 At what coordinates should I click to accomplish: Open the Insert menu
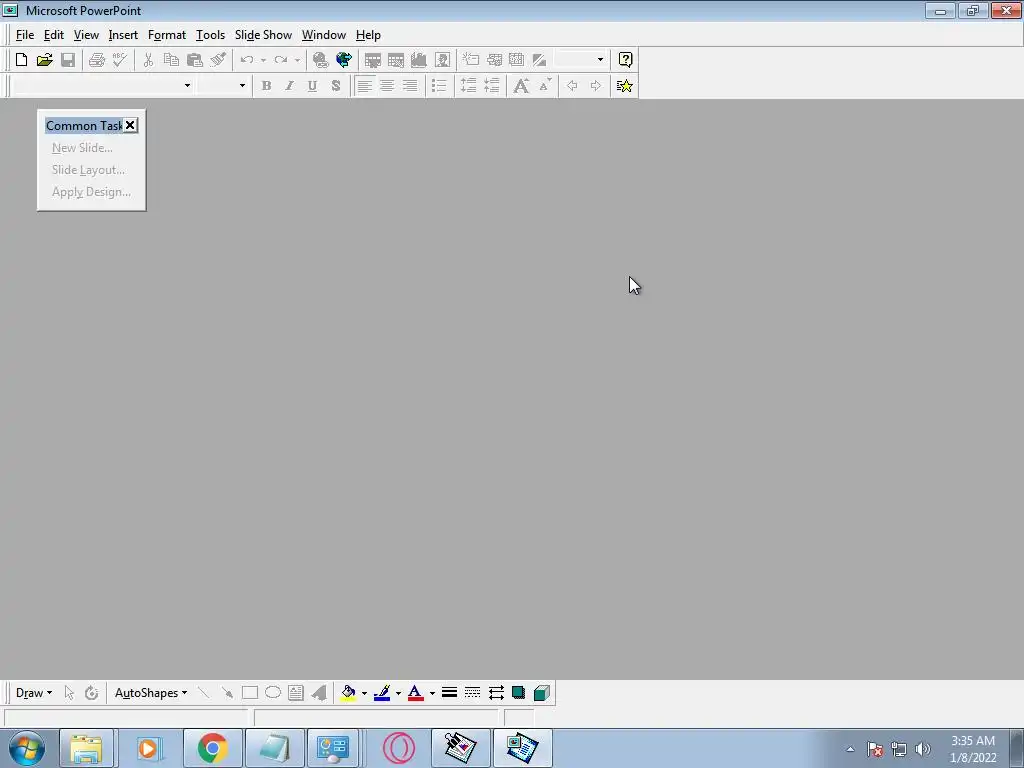tap(123, 35)
